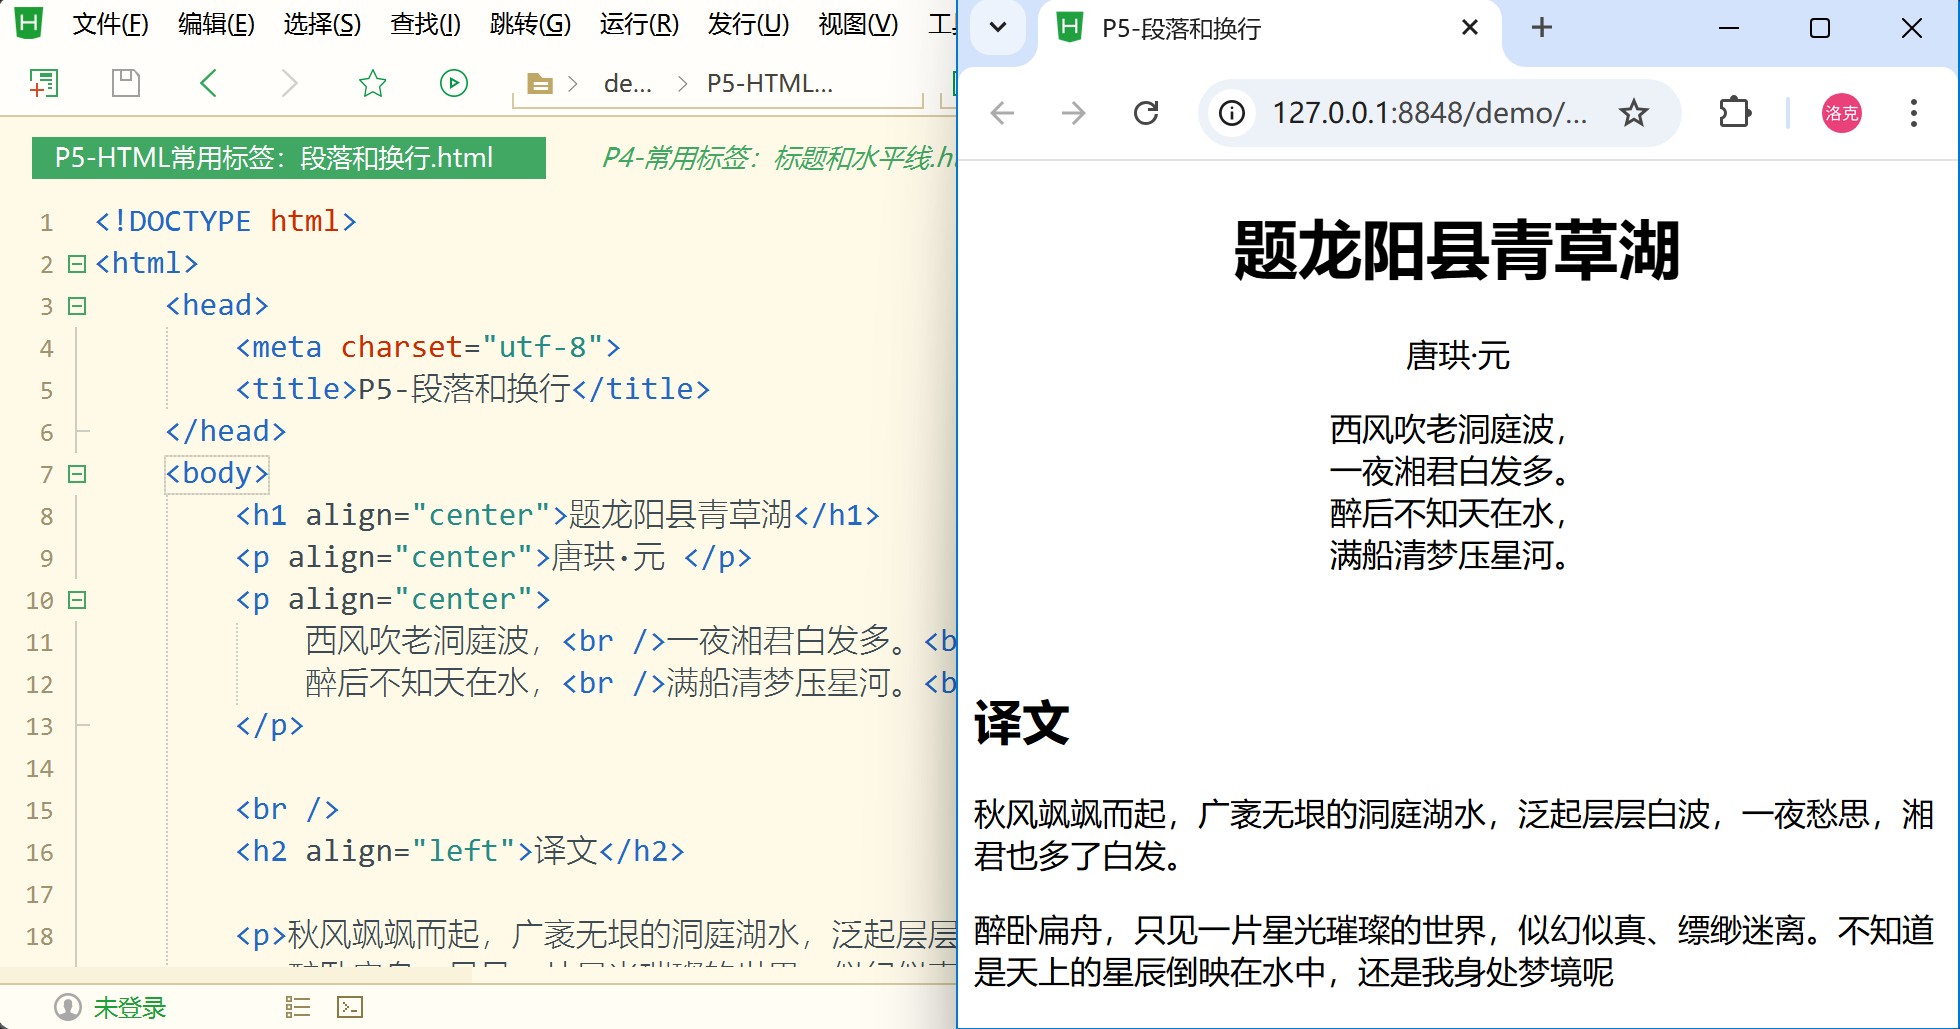Click the author text 唐珙·元
The height and width of the screenshot is (1029, 1960).
tap(1457, 355)
